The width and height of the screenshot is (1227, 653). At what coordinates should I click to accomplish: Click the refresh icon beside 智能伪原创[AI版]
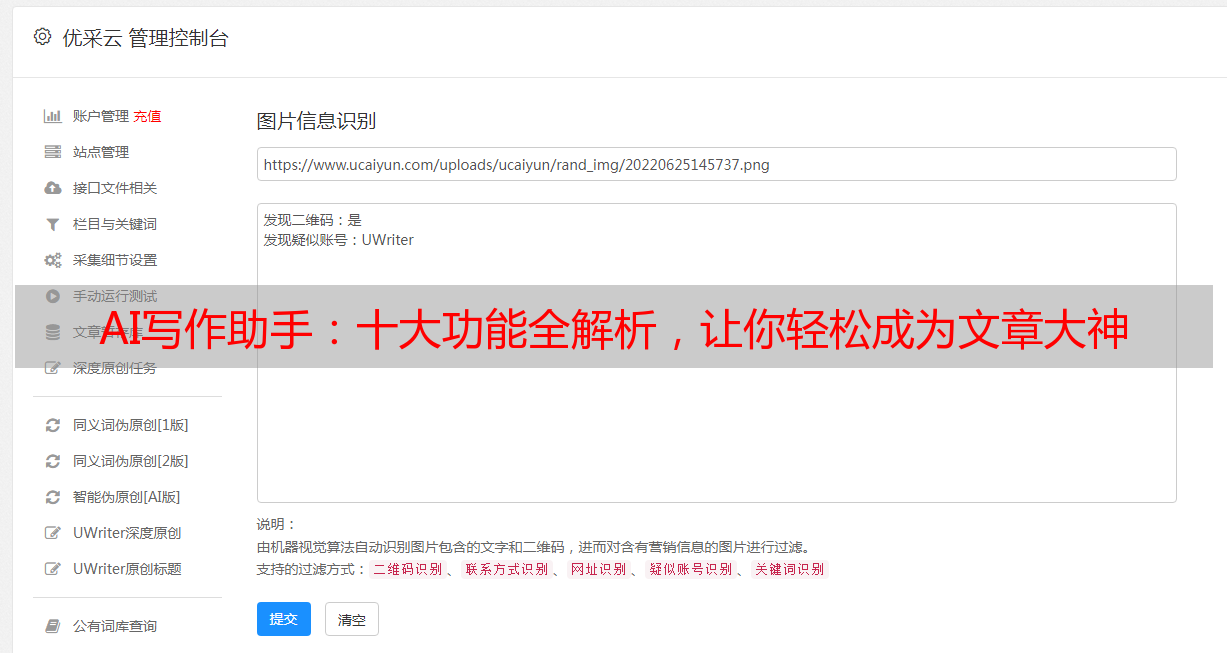53,497
